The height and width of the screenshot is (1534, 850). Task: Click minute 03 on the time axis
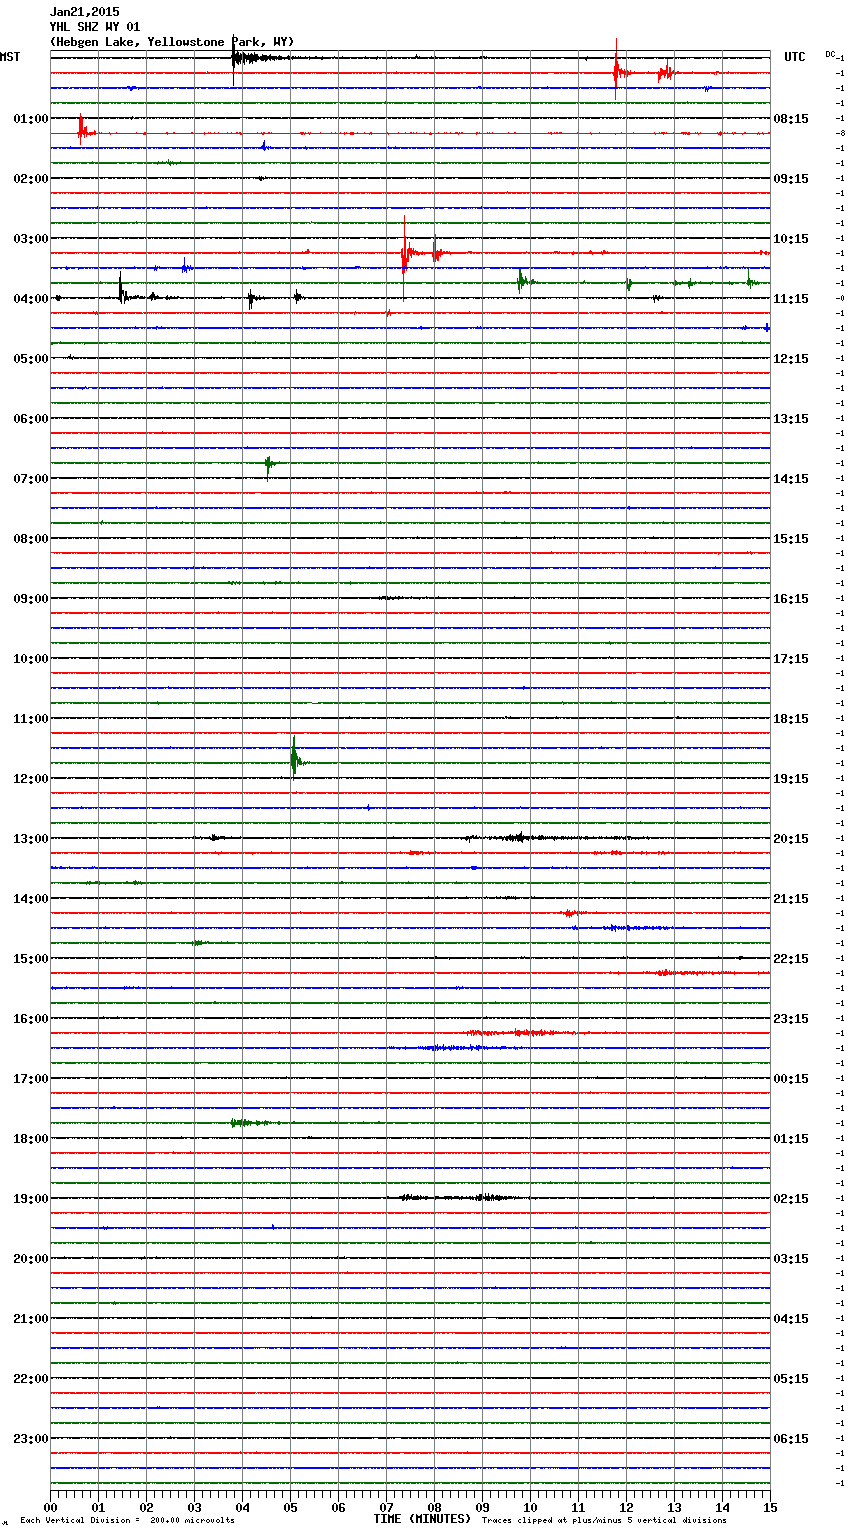point(194,1507)
